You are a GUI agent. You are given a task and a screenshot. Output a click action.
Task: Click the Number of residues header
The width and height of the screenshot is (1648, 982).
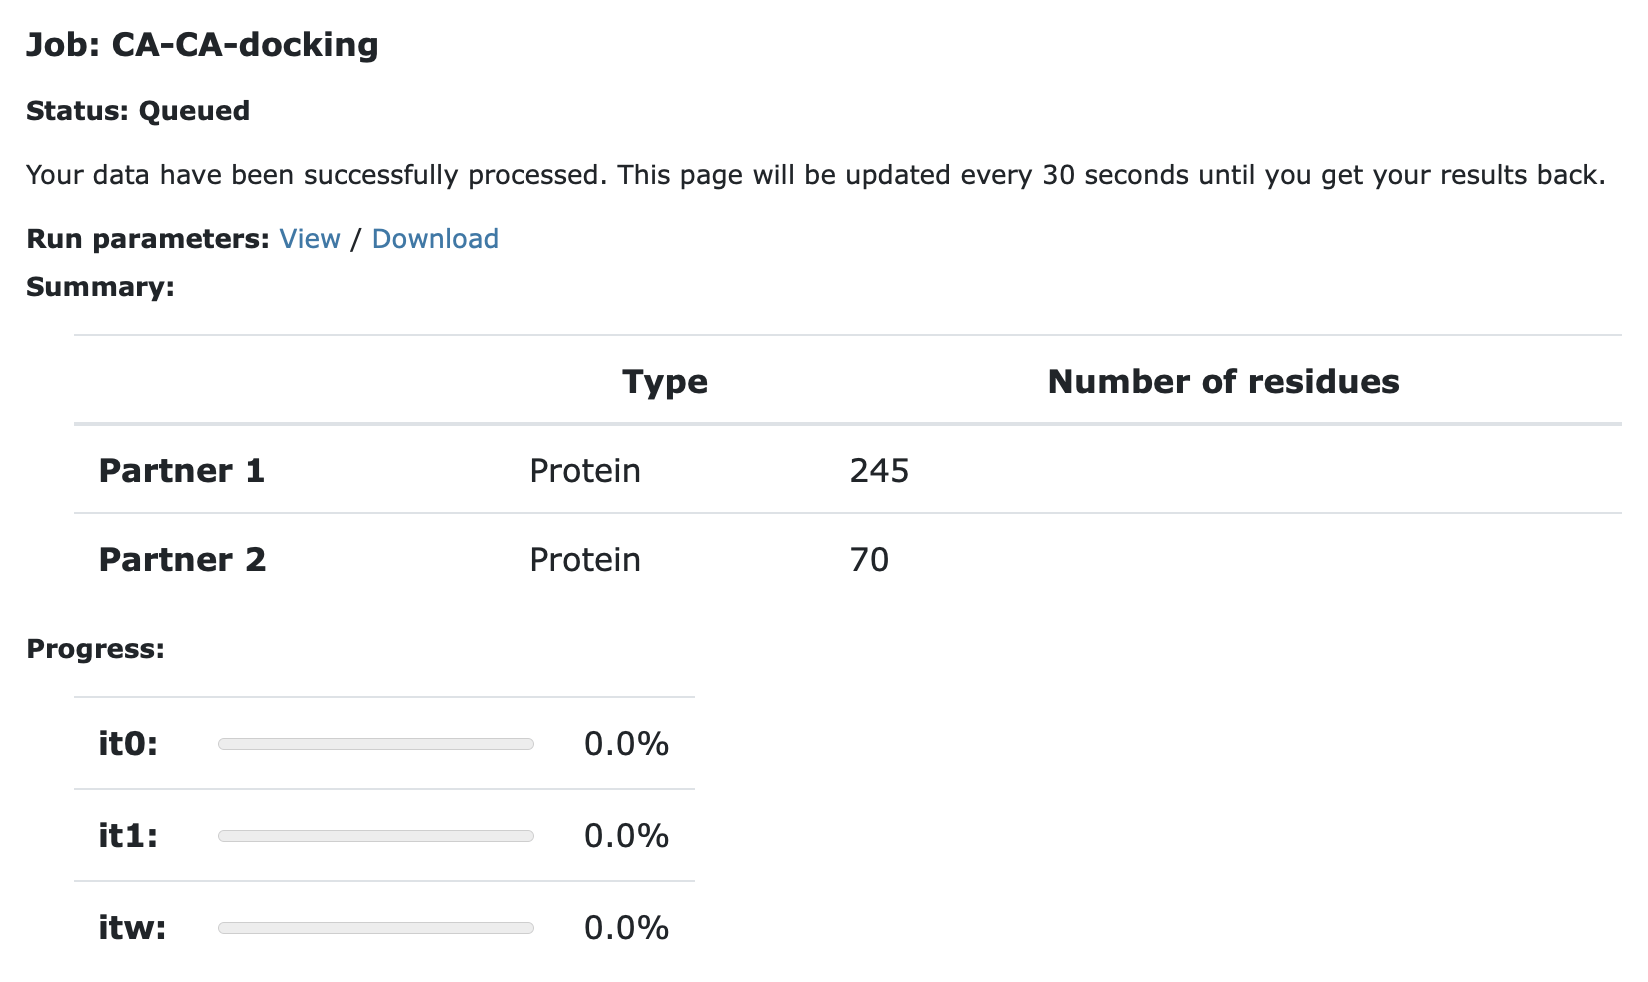click(x=1223, y=381)
